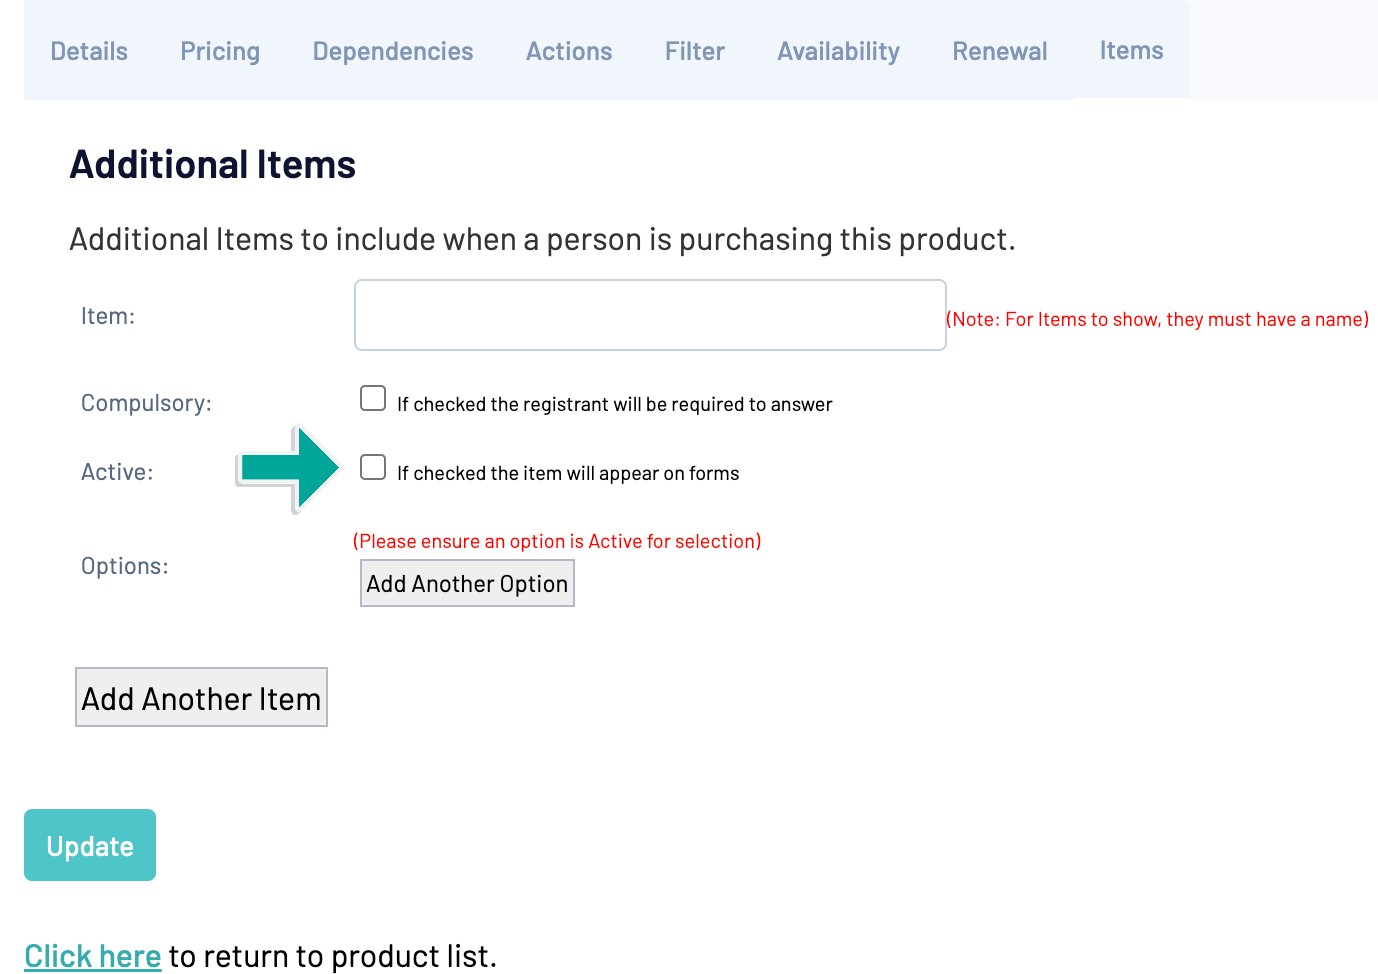Click the Add Another Option button
Screen dimensions: 1378x974
(467, 583)
